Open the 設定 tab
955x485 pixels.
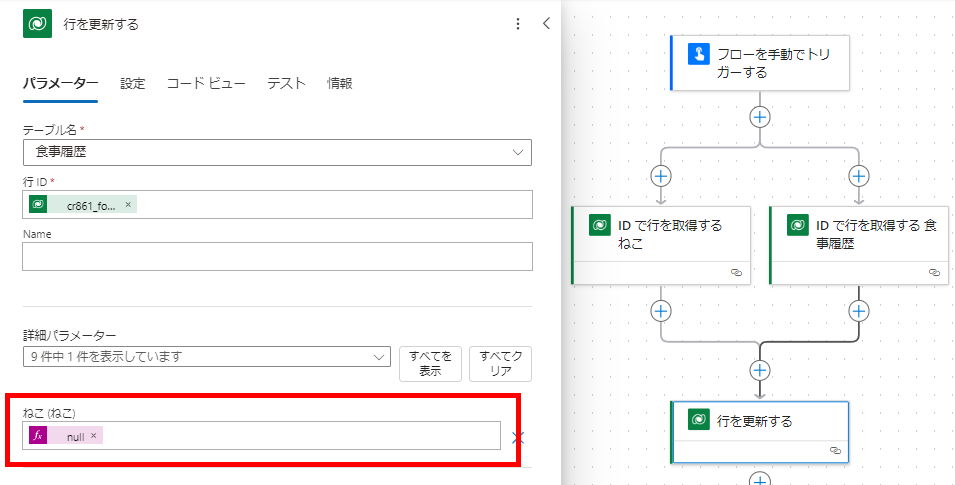133,83
